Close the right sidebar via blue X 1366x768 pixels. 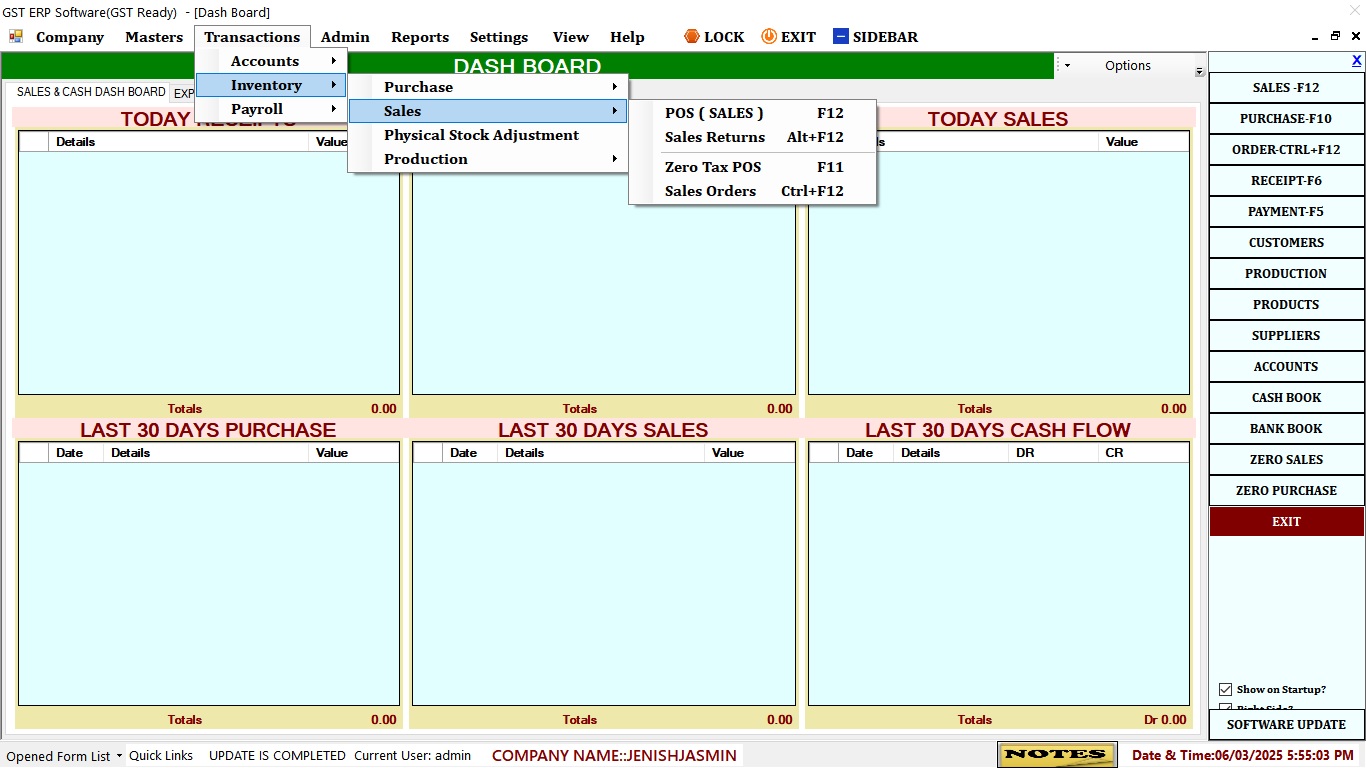click(x=1357, y=60)
